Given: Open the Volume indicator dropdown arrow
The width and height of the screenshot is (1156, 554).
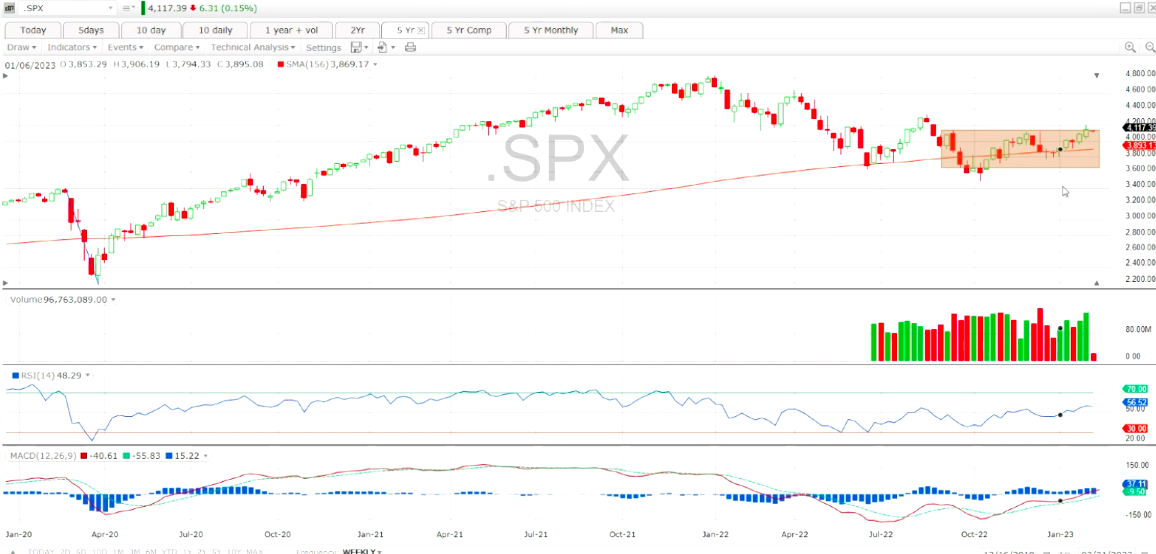Looking at the screenshot, I should 113,299.
